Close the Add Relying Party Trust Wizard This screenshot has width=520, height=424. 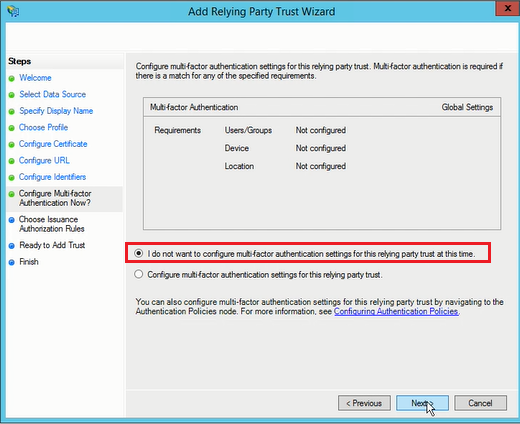click(x=507, y=8)
